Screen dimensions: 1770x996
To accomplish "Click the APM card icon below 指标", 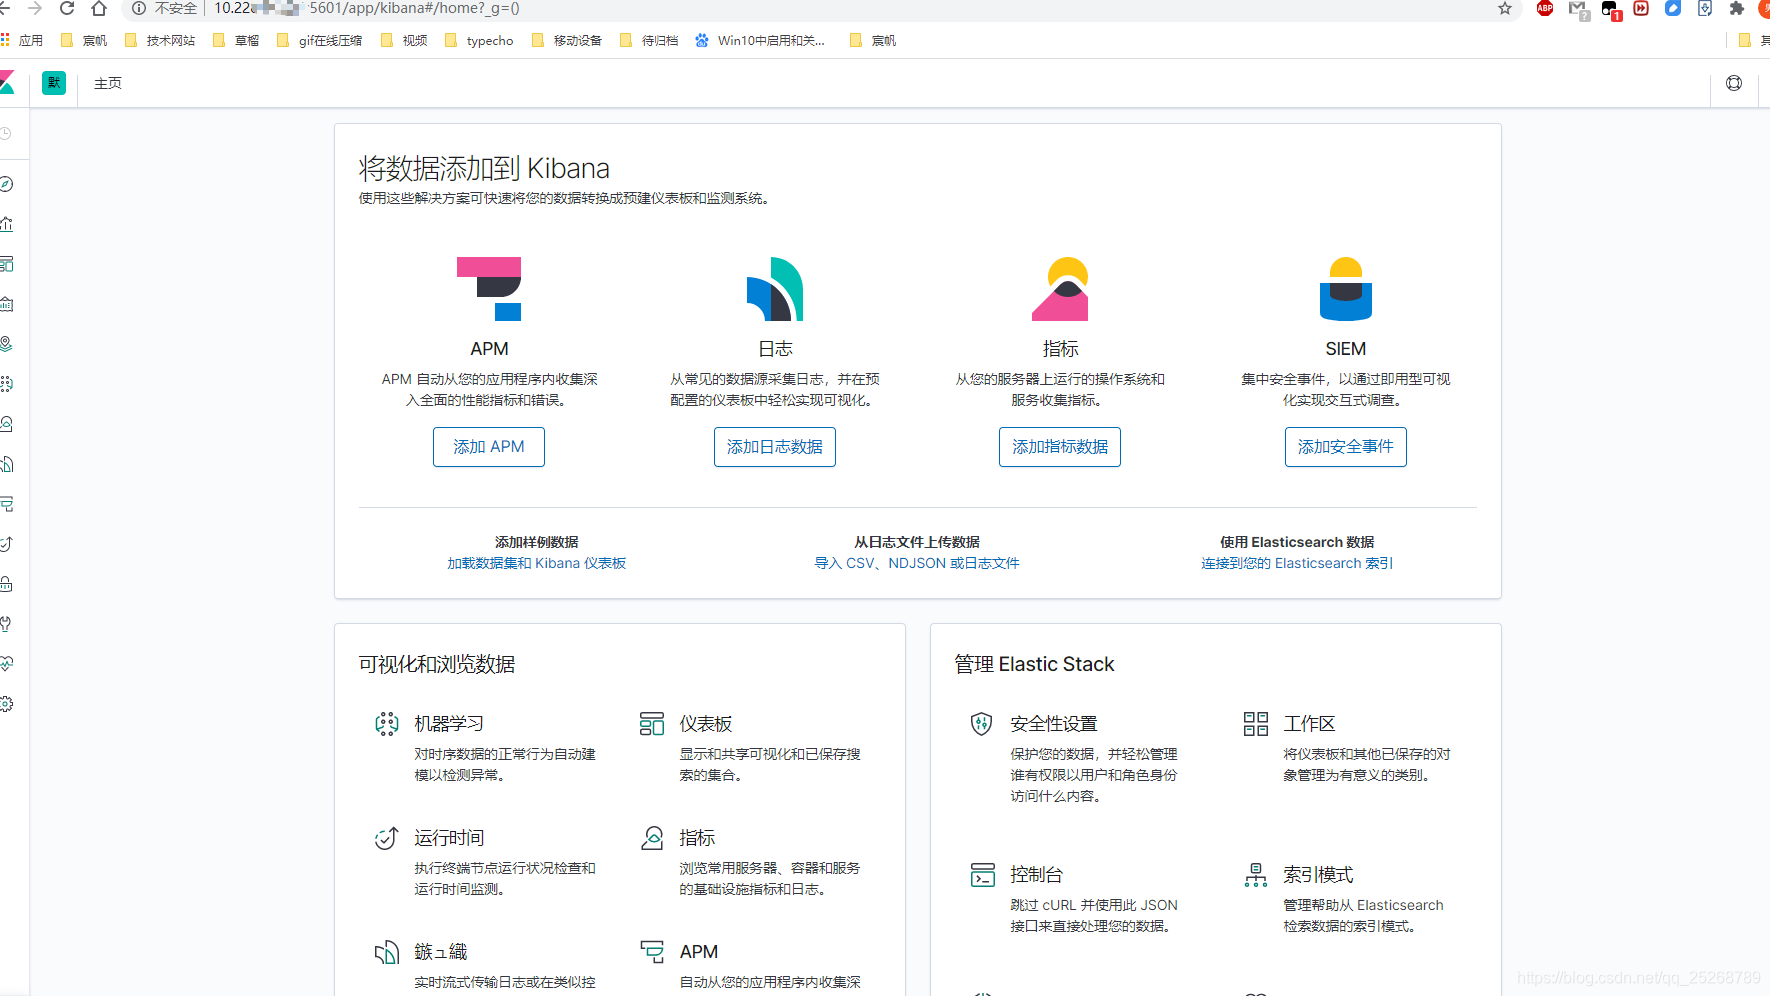I will pos(652,952).
